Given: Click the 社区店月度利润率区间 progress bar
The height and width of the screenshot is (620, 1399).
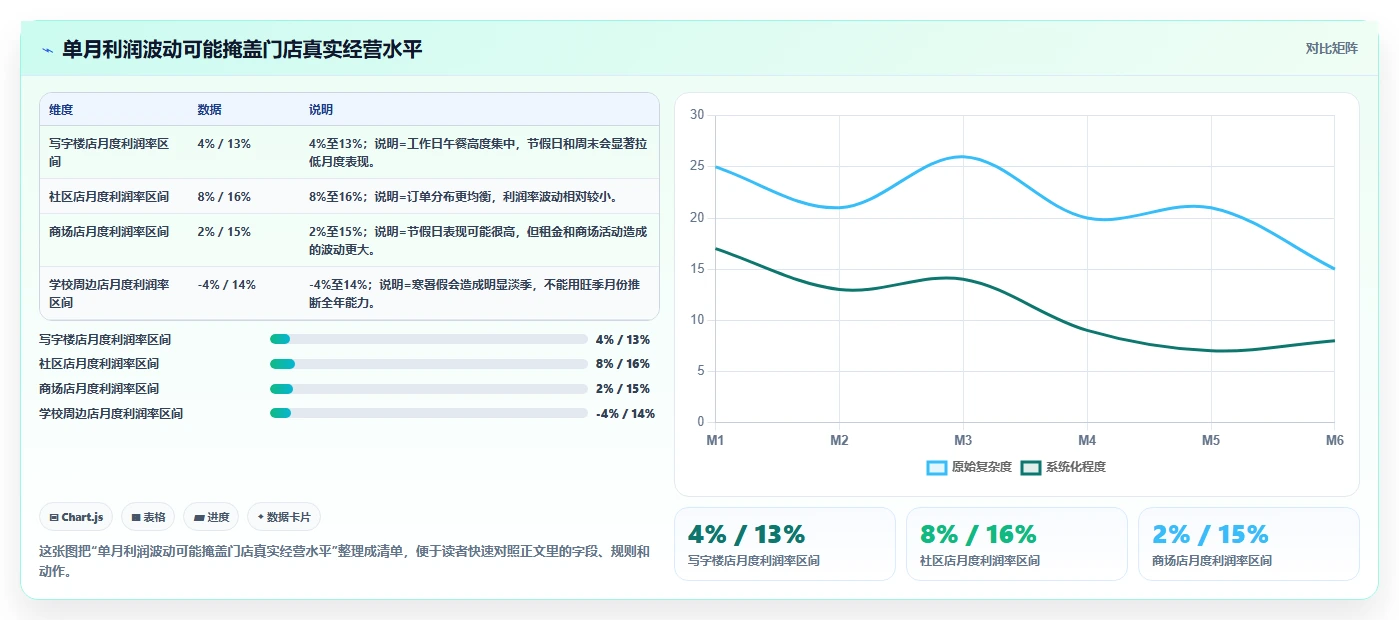Looking at the screenshot, I should 429,364.
